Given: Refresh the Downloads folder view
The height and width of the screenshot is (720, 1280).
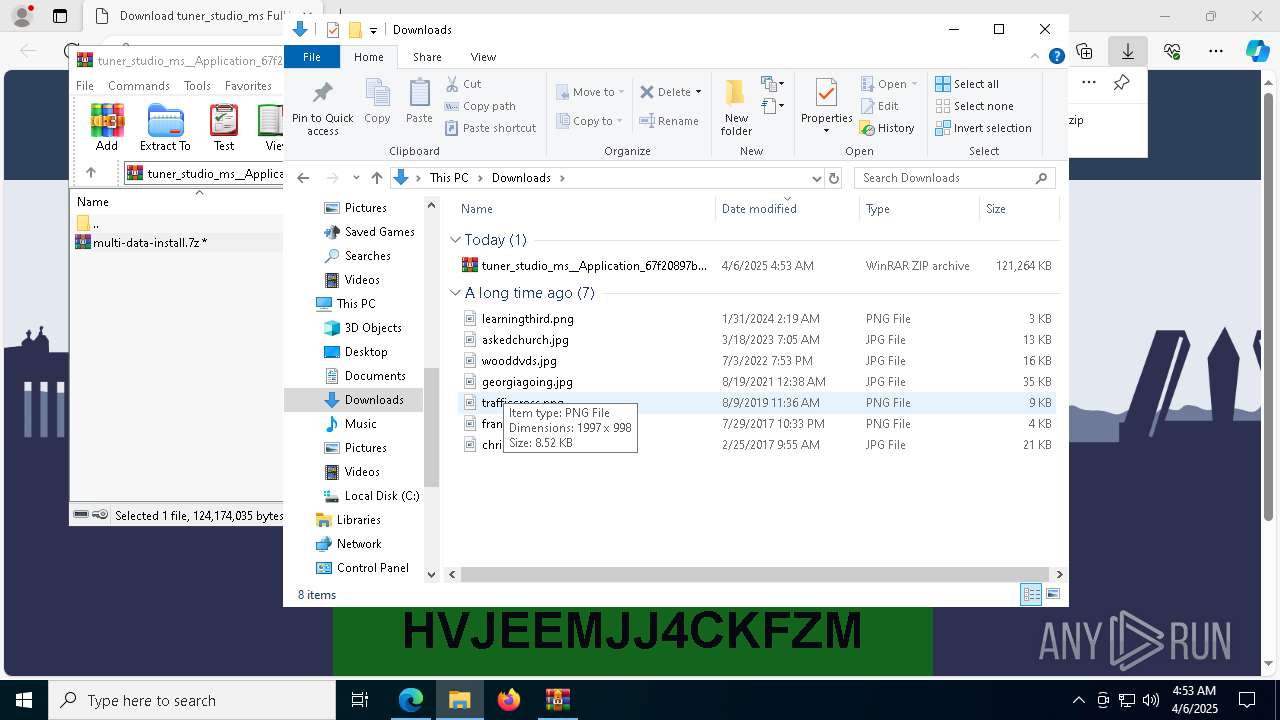Looking at the screenshot, I should (834, 178).
